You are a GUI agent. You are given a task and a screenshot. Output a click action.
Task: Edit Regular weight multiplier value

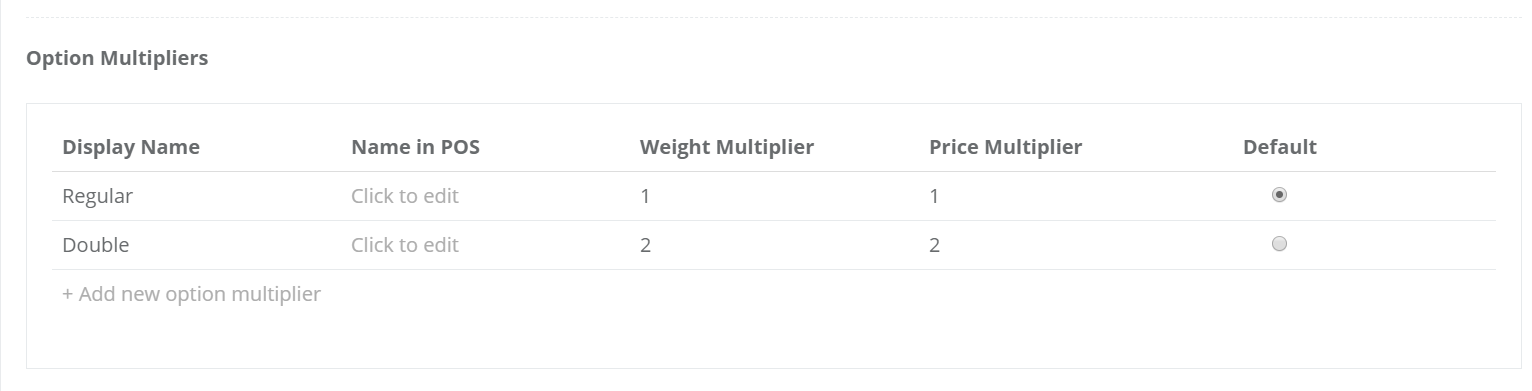coord(645,196)
